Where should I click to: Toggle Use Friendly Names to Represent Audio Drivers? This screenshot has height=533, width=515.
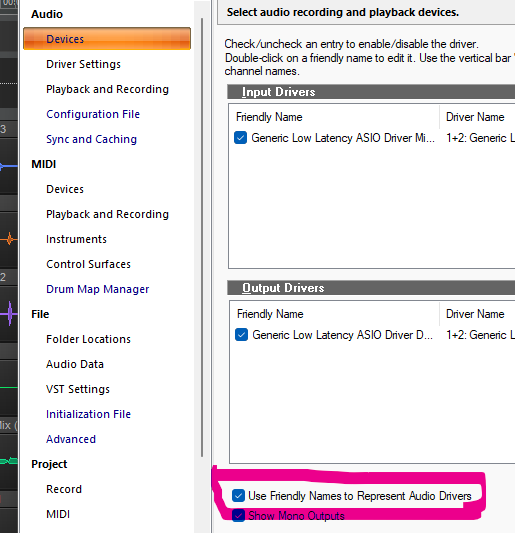(238, 496)
